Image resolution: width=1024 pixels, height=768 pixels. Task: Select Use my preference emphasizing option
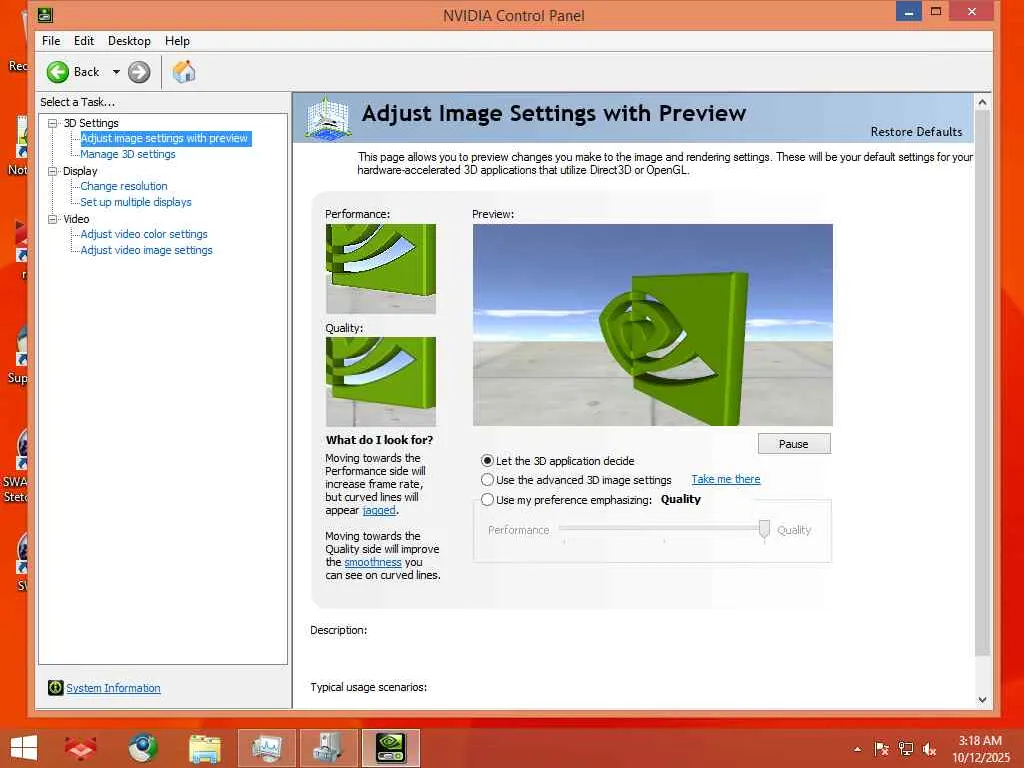pos(487,500)
